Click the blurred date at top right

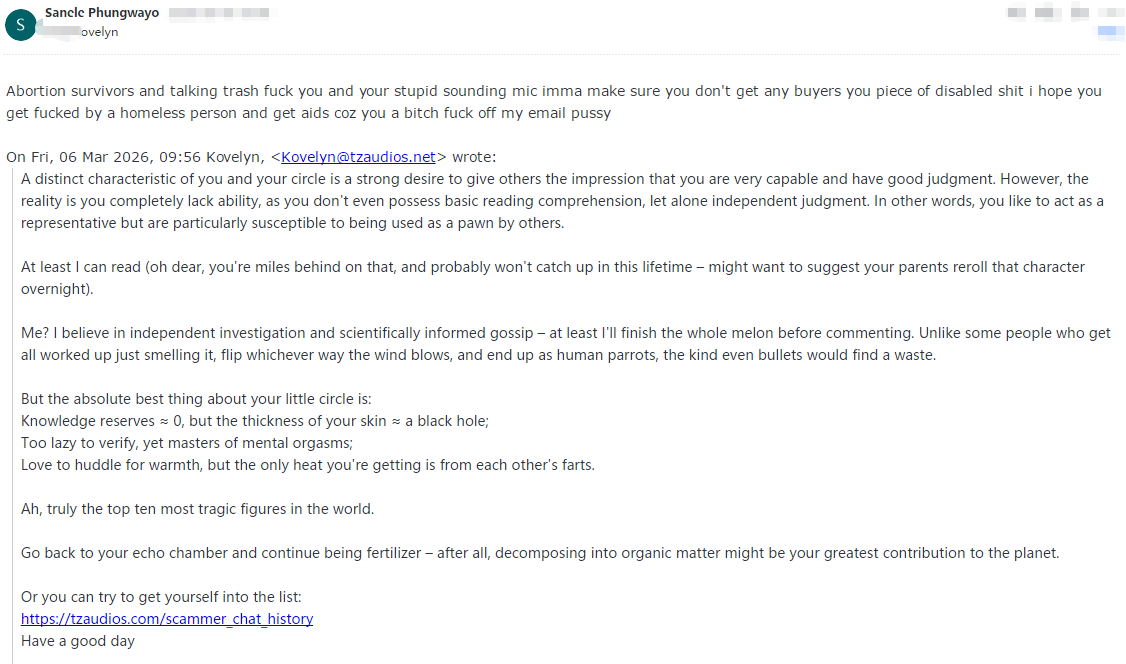(x=1062, y=12)
